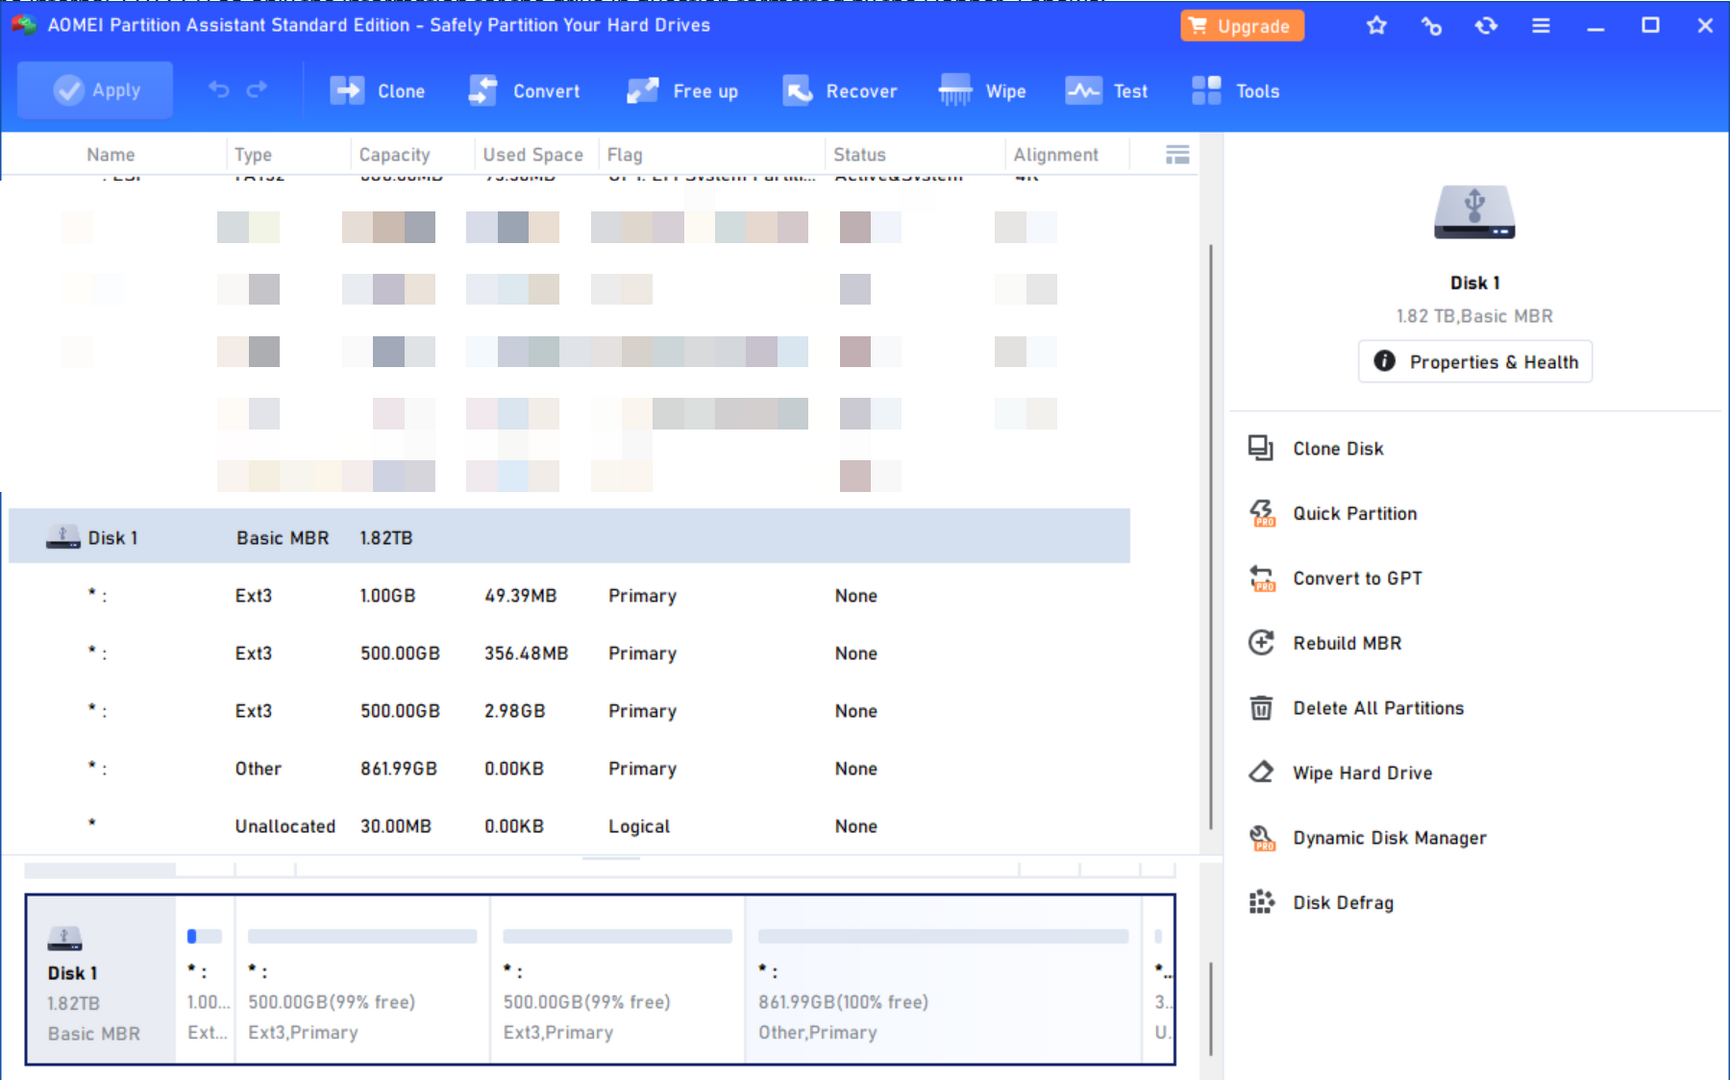Viewport: 1730px width, 1080px height.
Task: Click the Name column header
Action: click(x=111, y=155)
